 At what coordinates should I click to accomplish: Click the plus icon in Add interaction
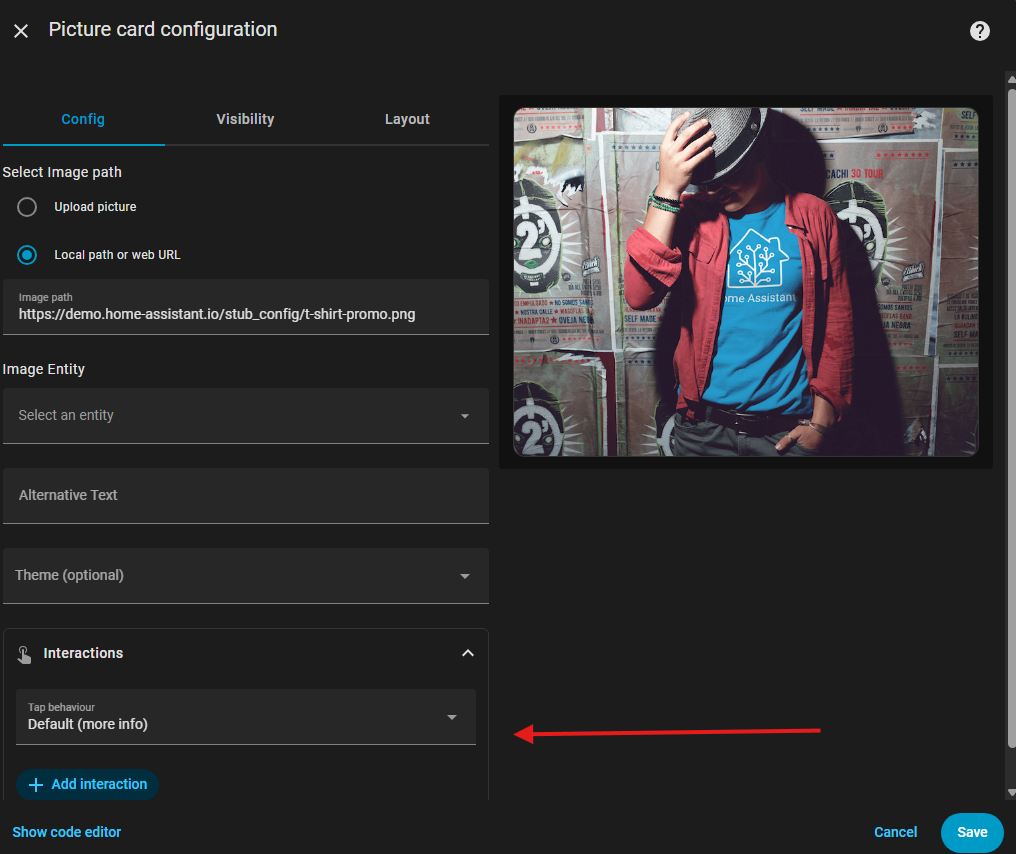36,784
